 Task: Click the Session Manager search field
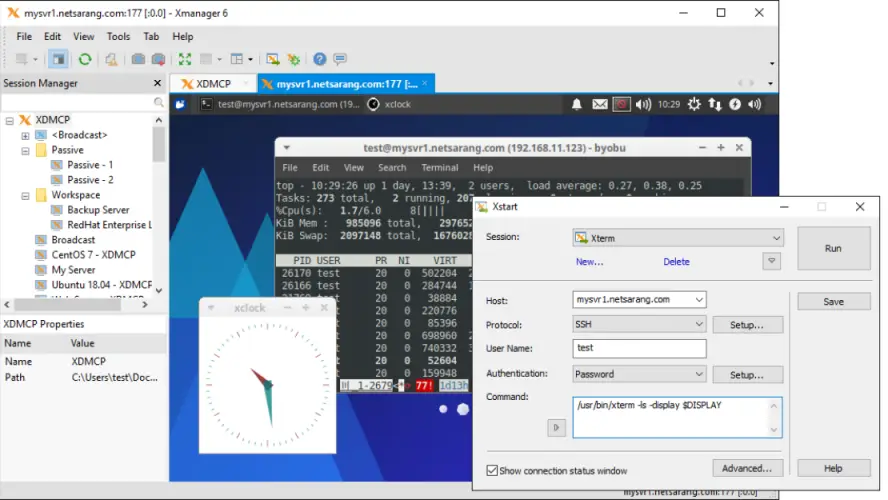pyautogui.click(x=78, y=102)
